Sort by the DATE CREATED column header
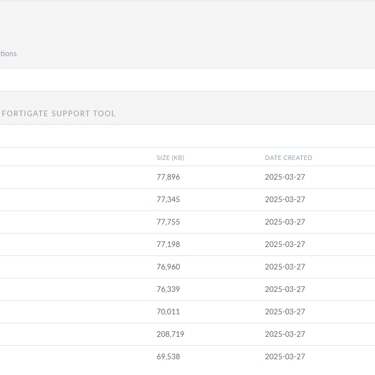This screenshot has width=375, height=375. coord(288,158)
